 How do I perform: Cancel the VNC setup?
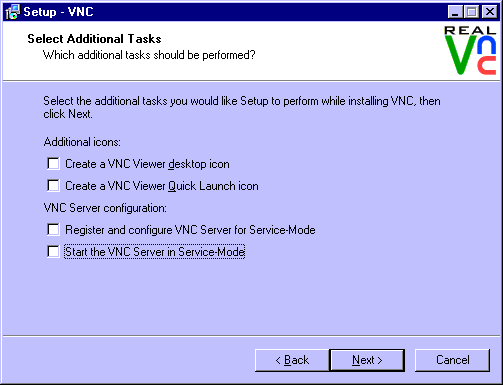tap(452, 360)
